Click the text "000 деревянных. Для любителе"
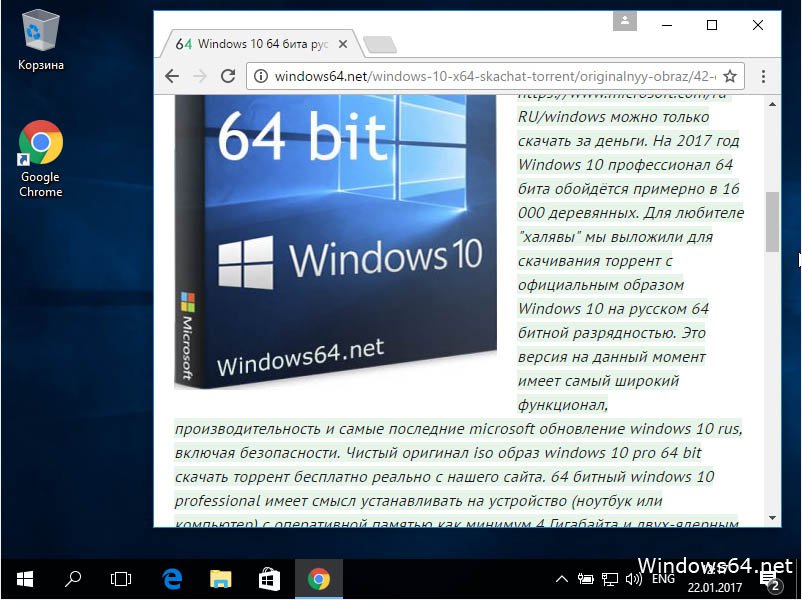802x600 pixels. pos(631,212)
